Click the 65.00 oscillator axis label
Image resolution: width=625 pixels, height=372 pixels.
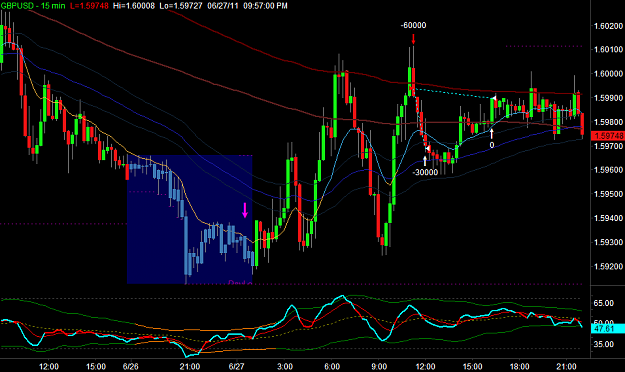603,303
